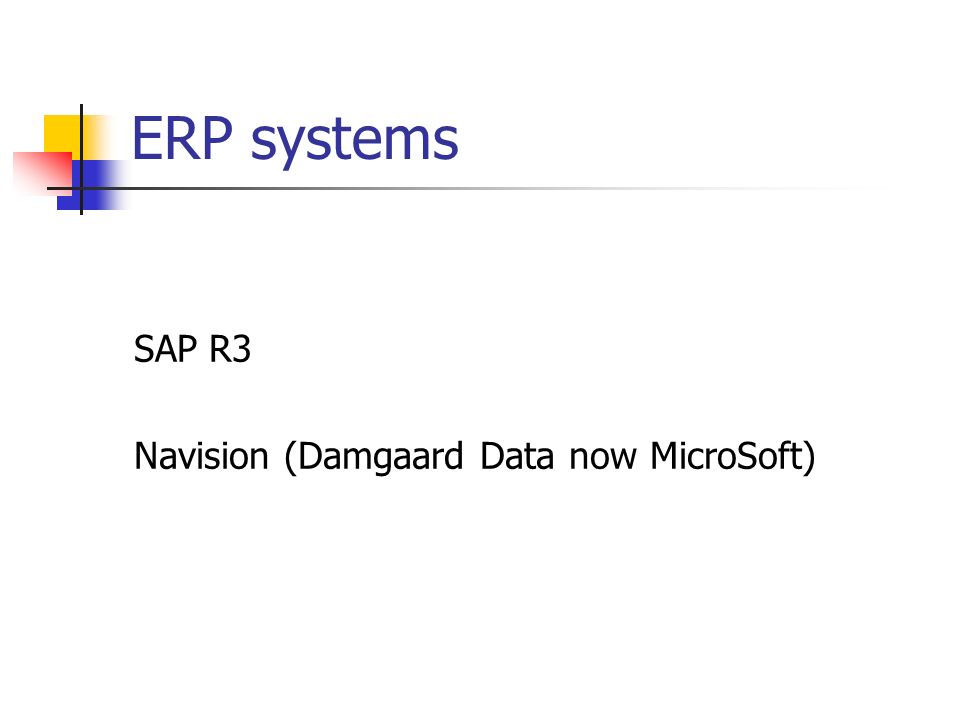Click the word "Navision"
The image size is (960, 720).
201,456
